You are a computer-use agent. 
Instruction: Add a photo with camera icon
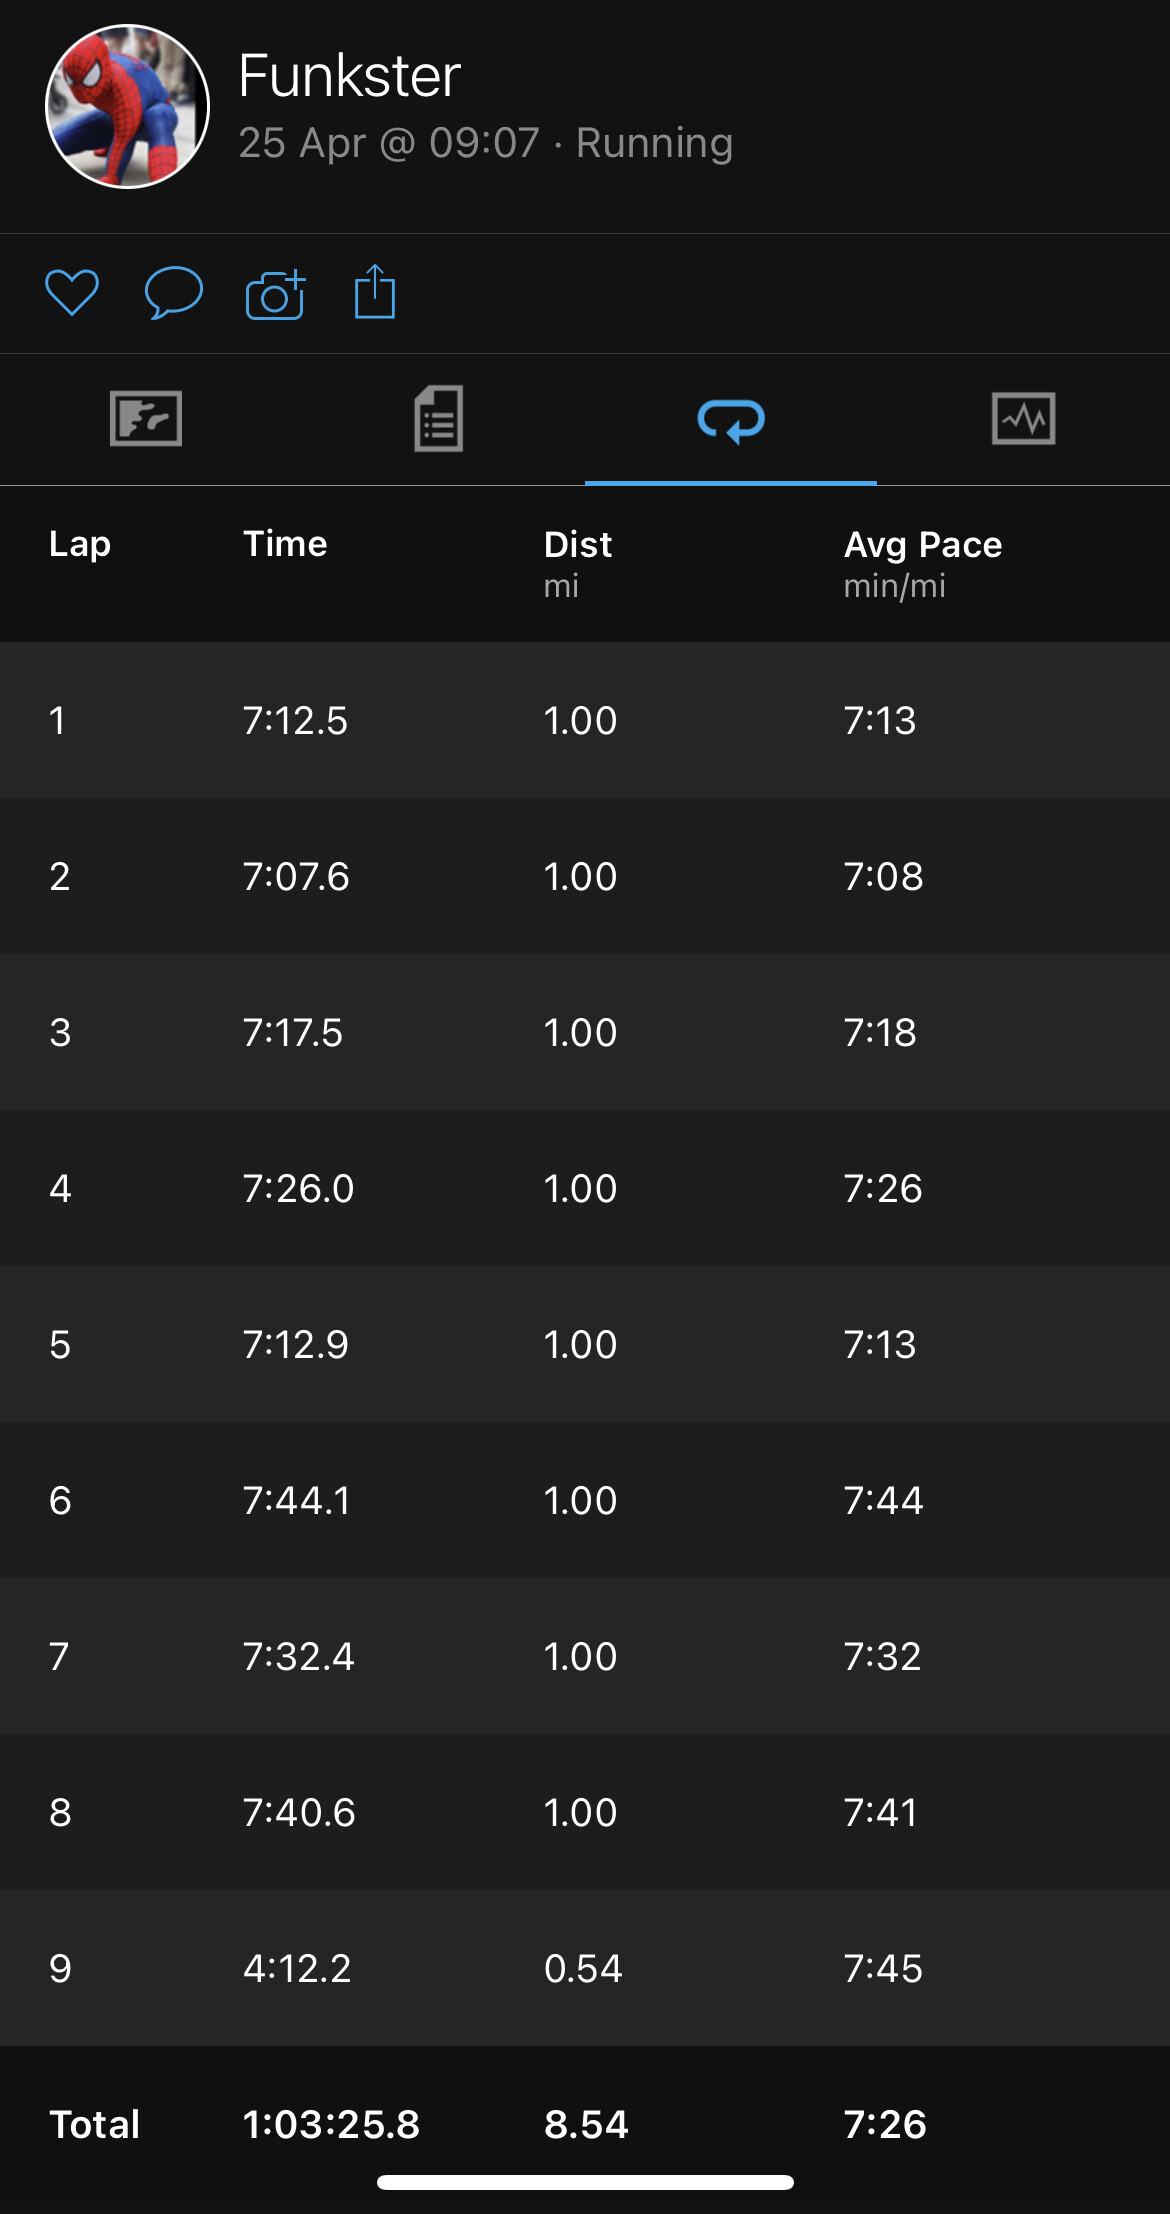[x=275, y=294]
